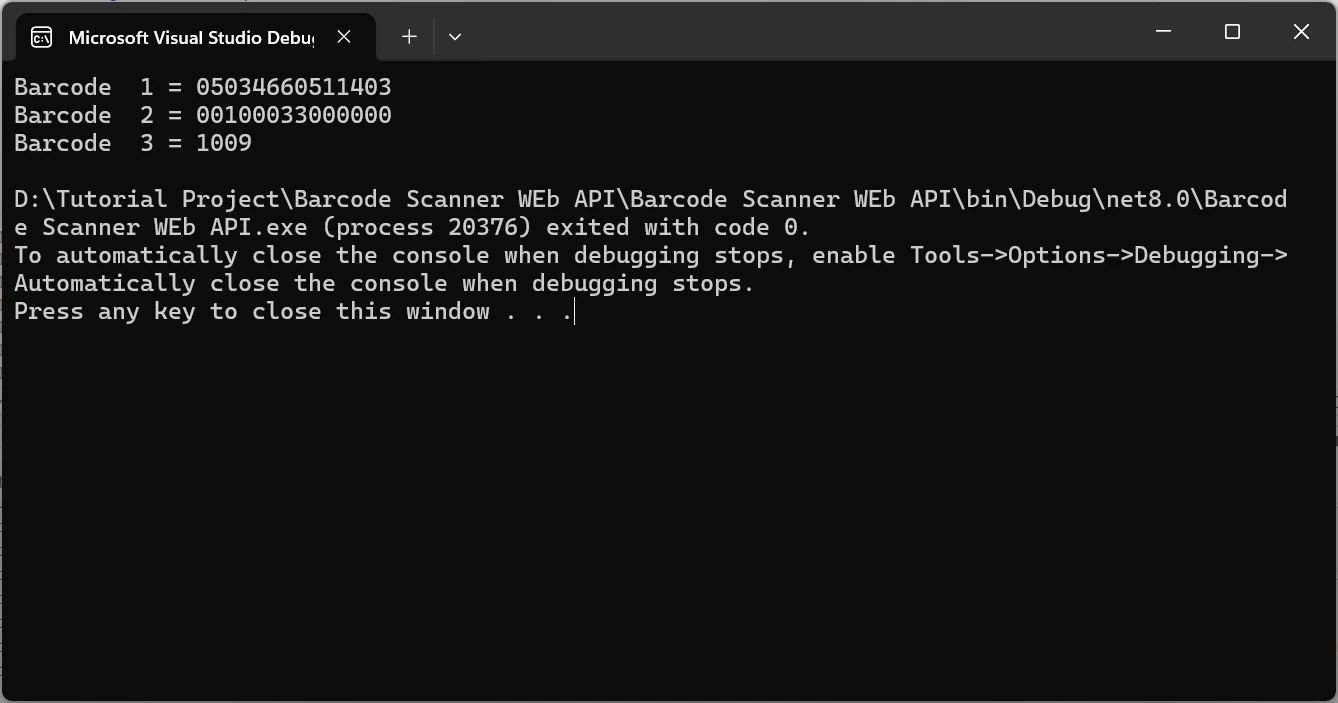Image resolution: width=1338 pixels, height=703 pixels.
Task: Click the blinking text cursor after dots
Action: pos(575,312)
